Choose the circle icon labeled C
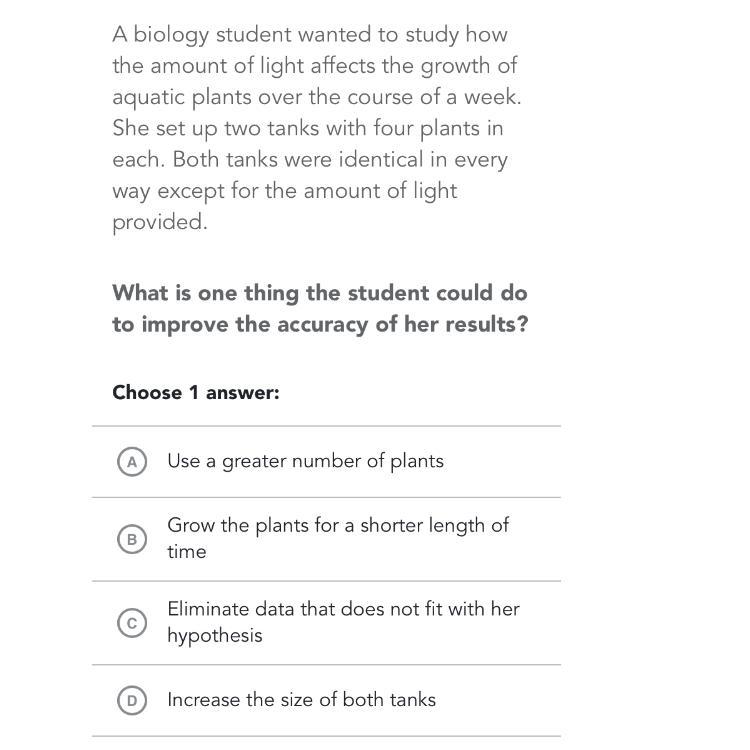750x750 pixels. [131, 622]
